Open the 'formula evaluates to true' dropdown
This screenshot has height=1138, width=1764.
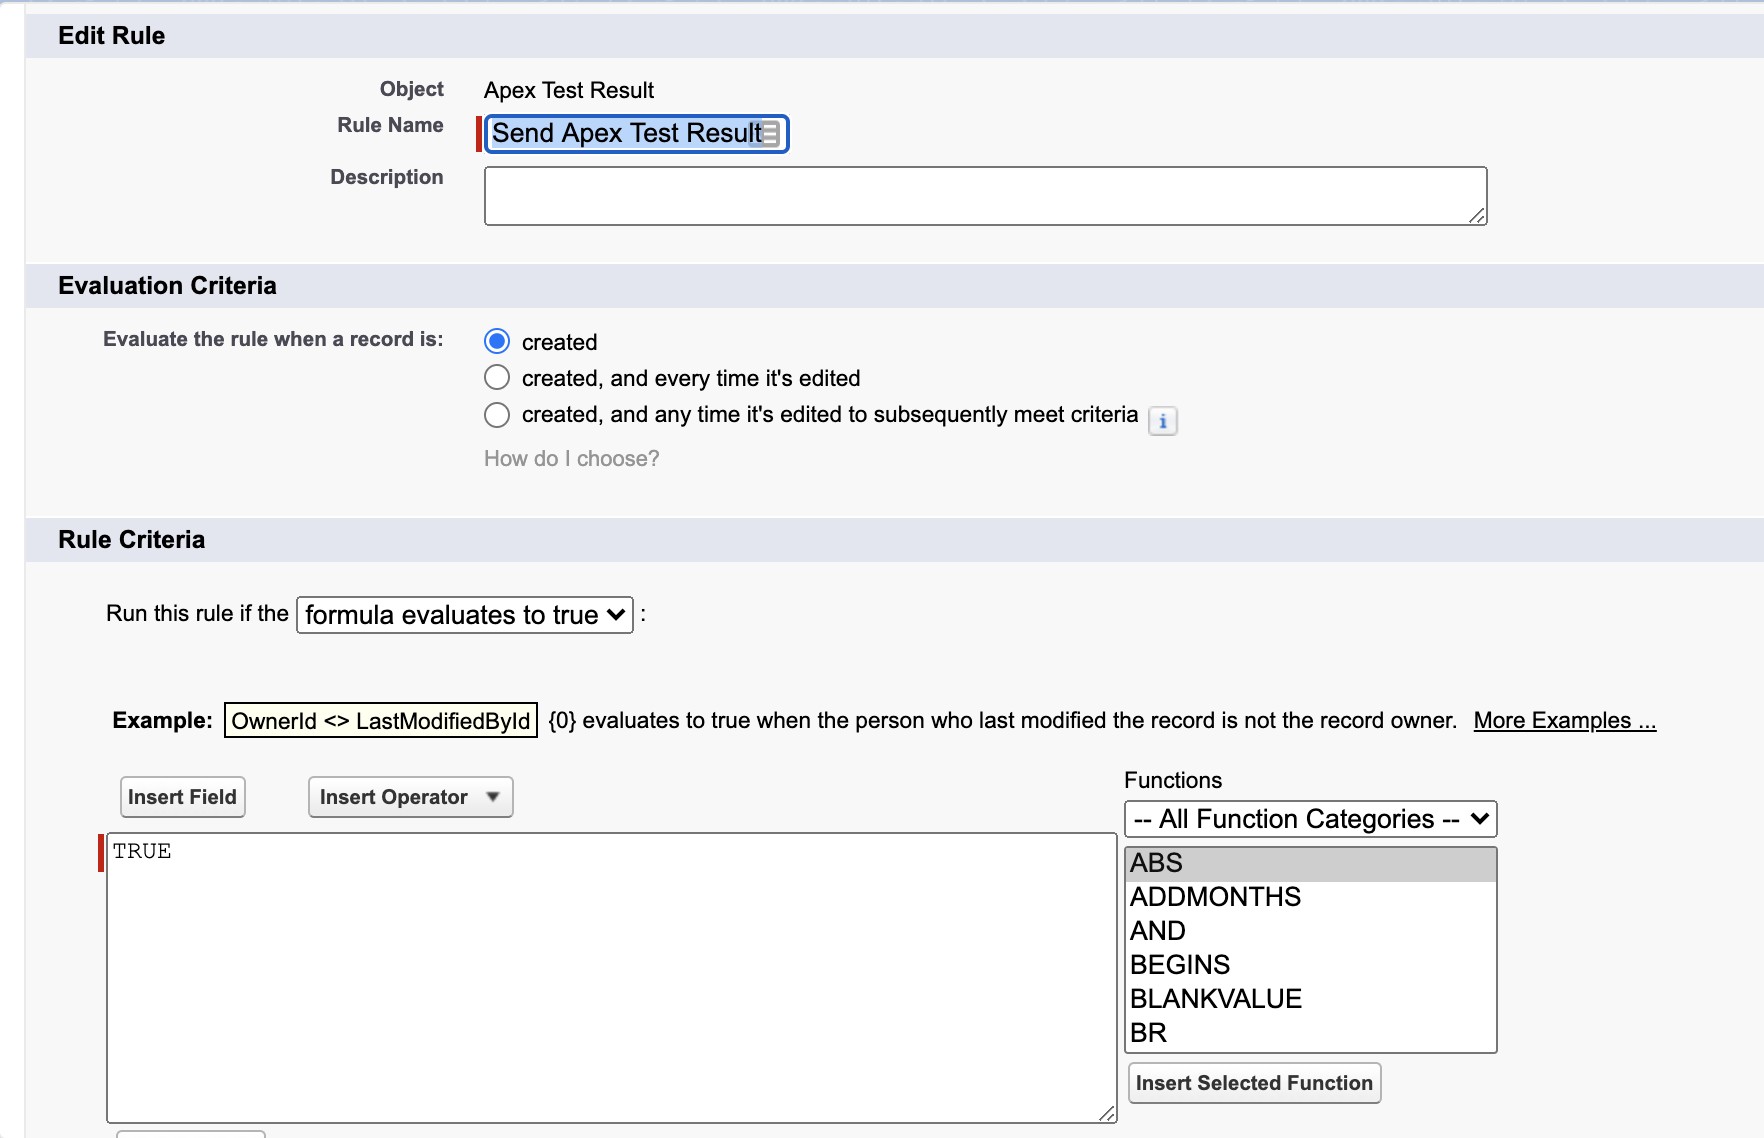(465, 614)
